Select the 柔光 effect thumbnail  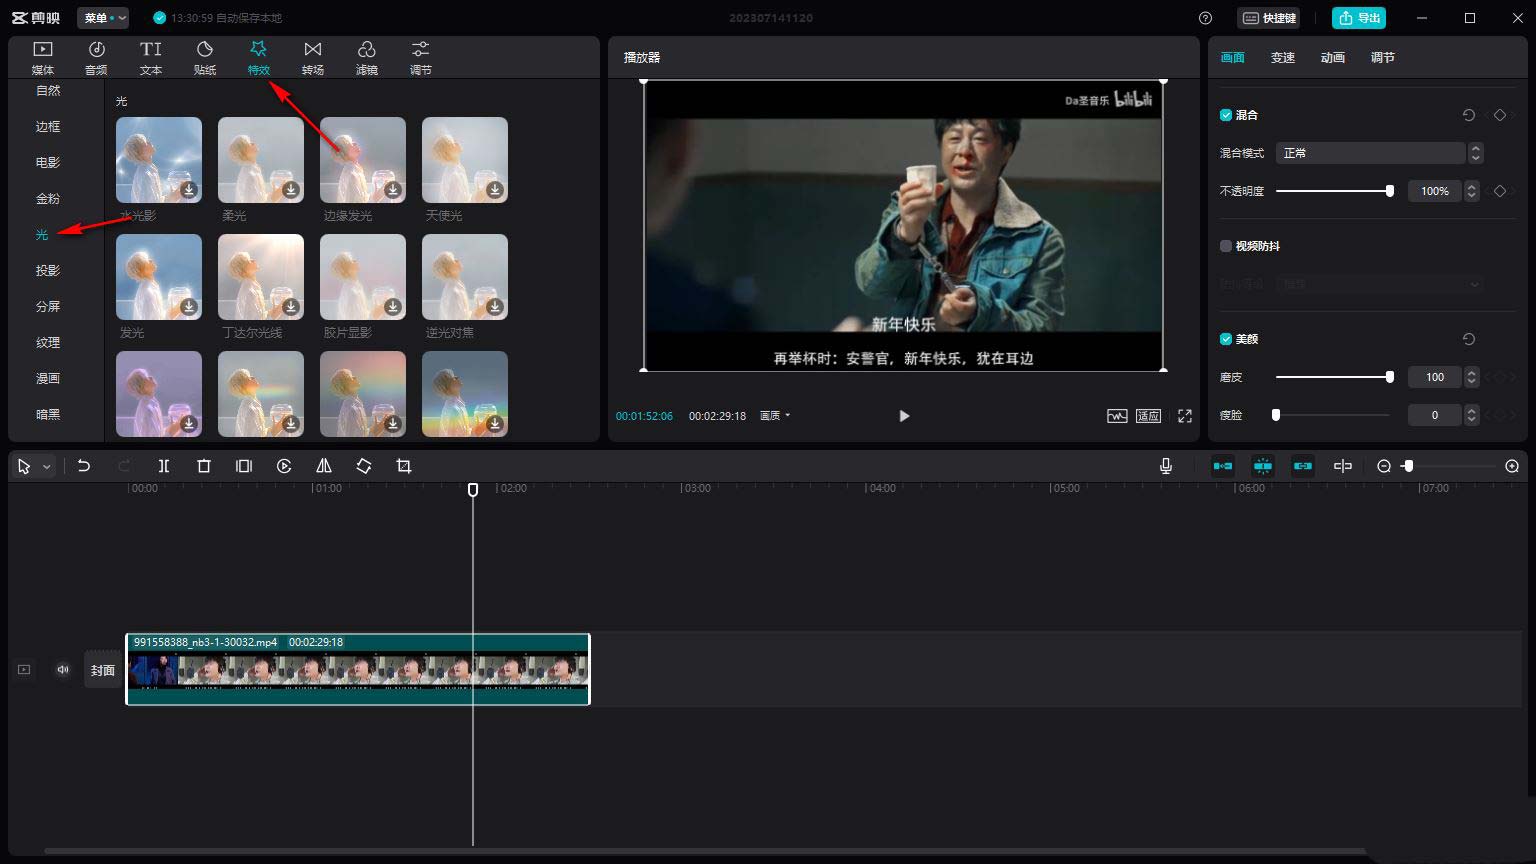click(261, 160)
